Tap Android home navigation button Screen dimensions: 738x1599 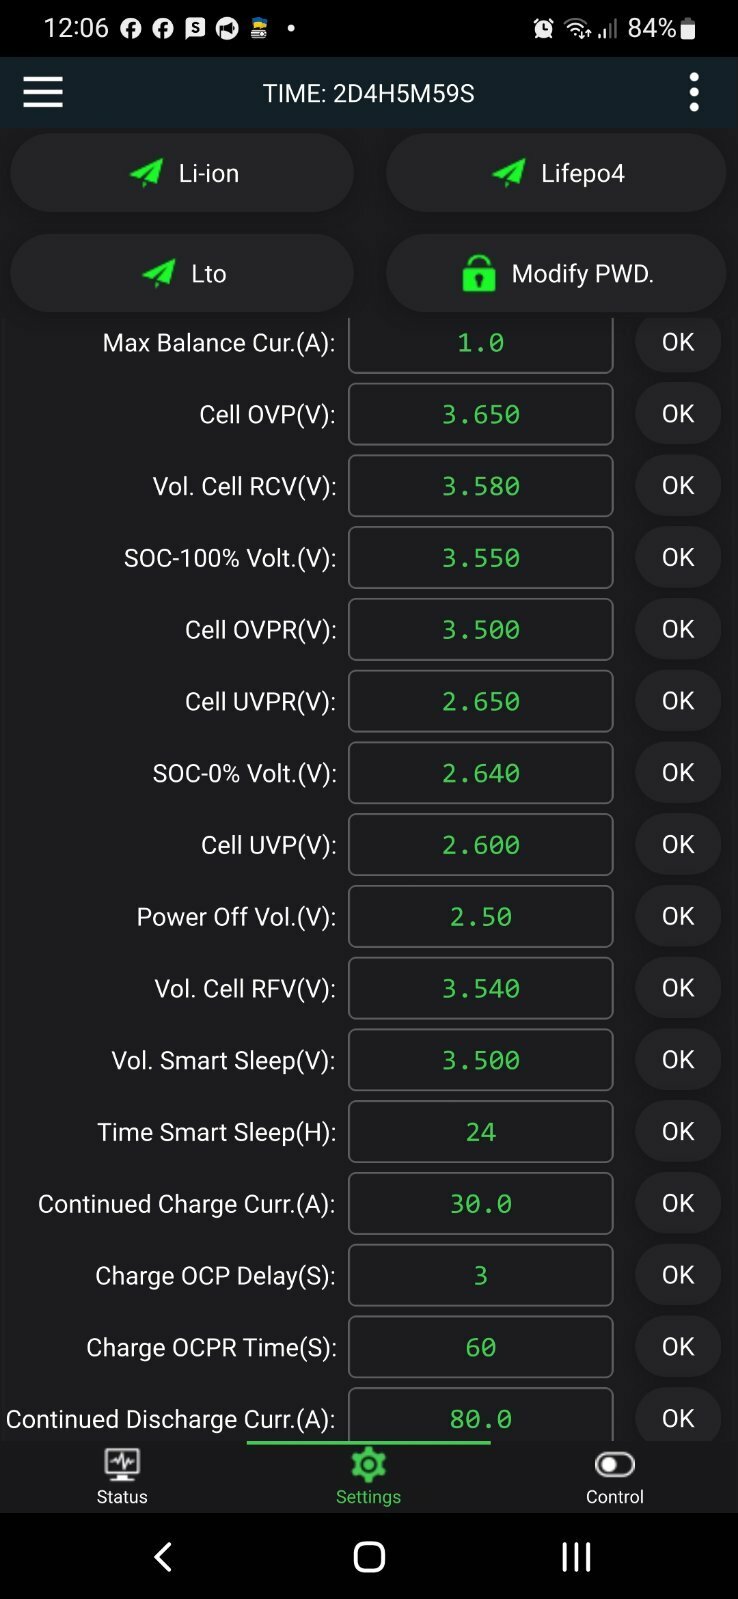coord(369,1556)
